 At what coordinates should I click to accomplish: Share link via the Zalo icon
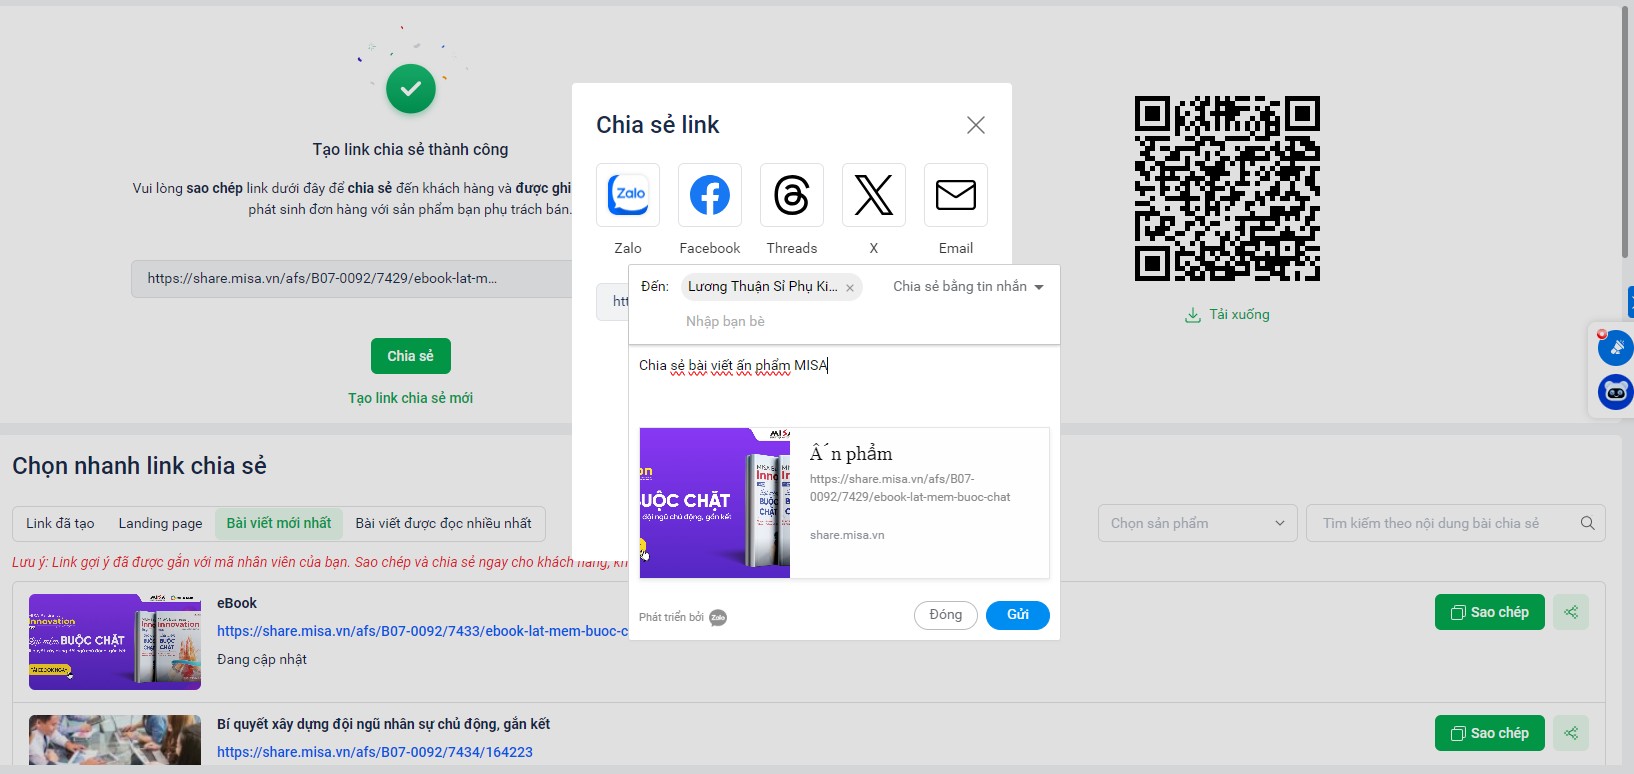click(x=628, y=195)
